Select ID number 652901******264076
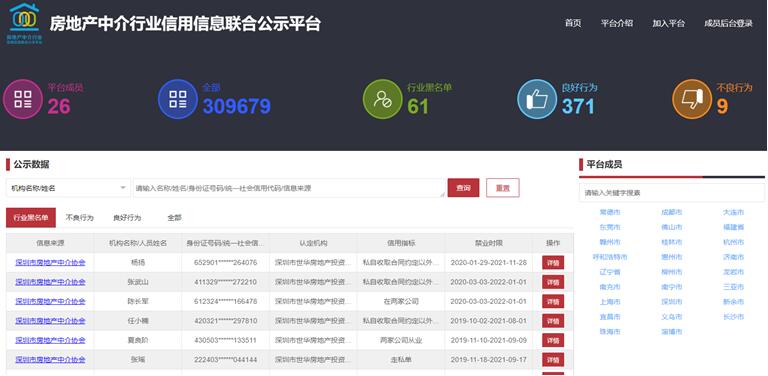The width and height of the screenshot is (768, 376). pos(225,262)
